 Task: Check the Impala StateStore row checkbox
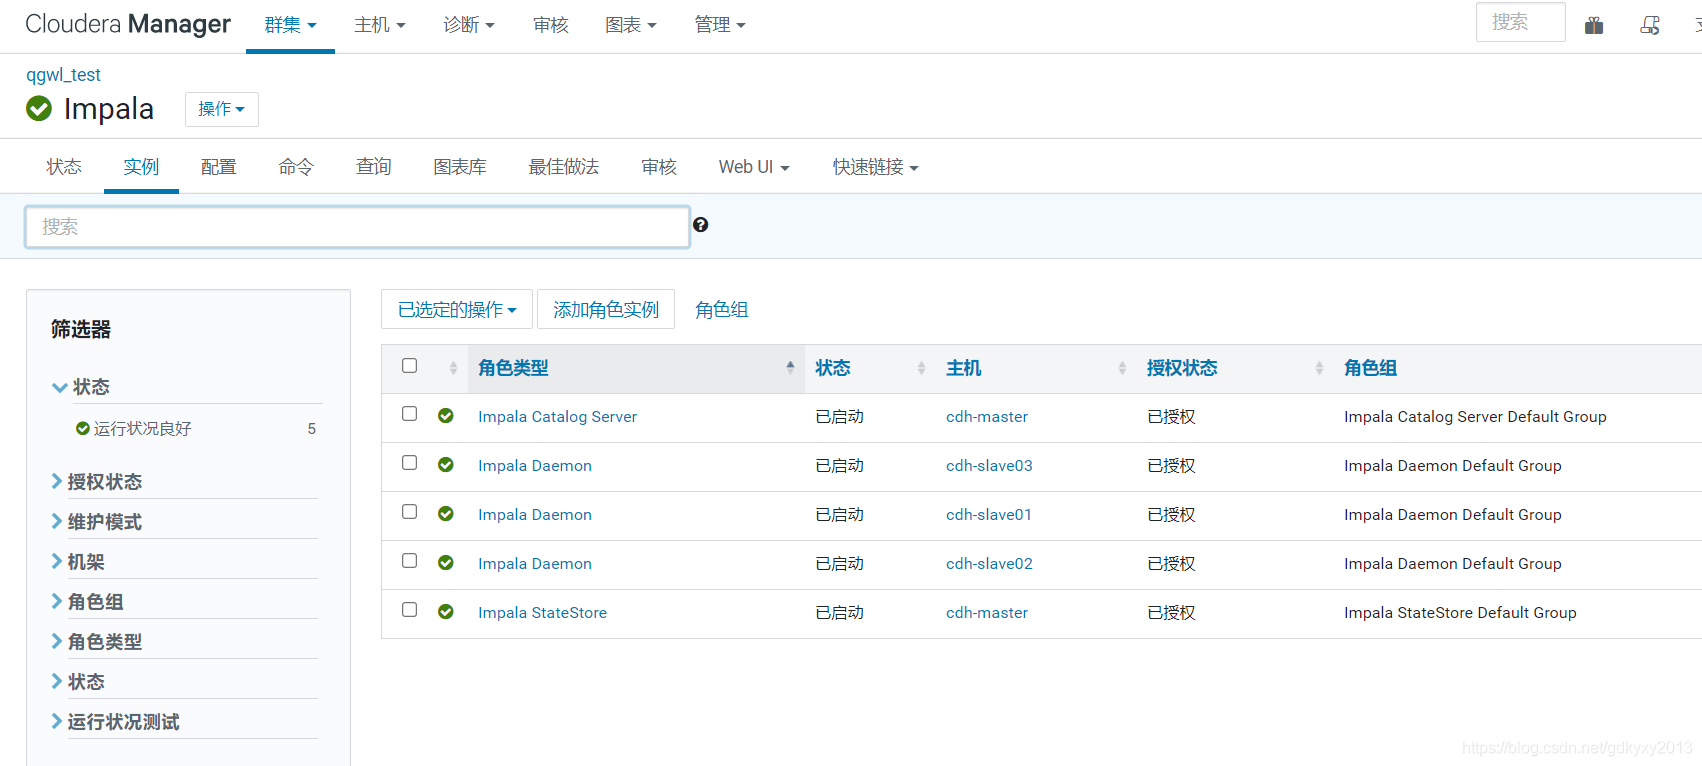pos(409,609)
